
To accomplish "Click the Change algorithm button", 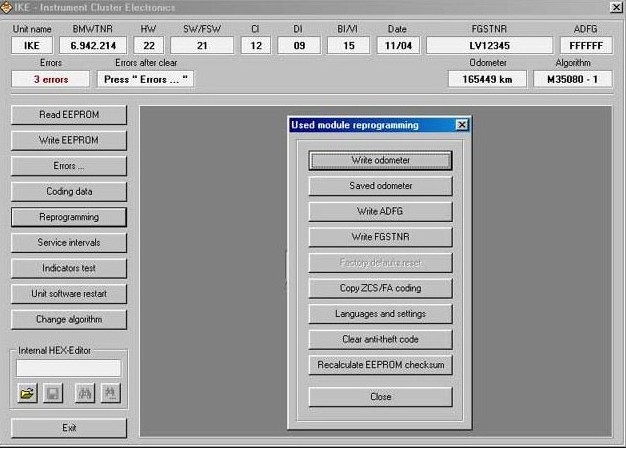I will pyautogui.click(x=69, y=319).
